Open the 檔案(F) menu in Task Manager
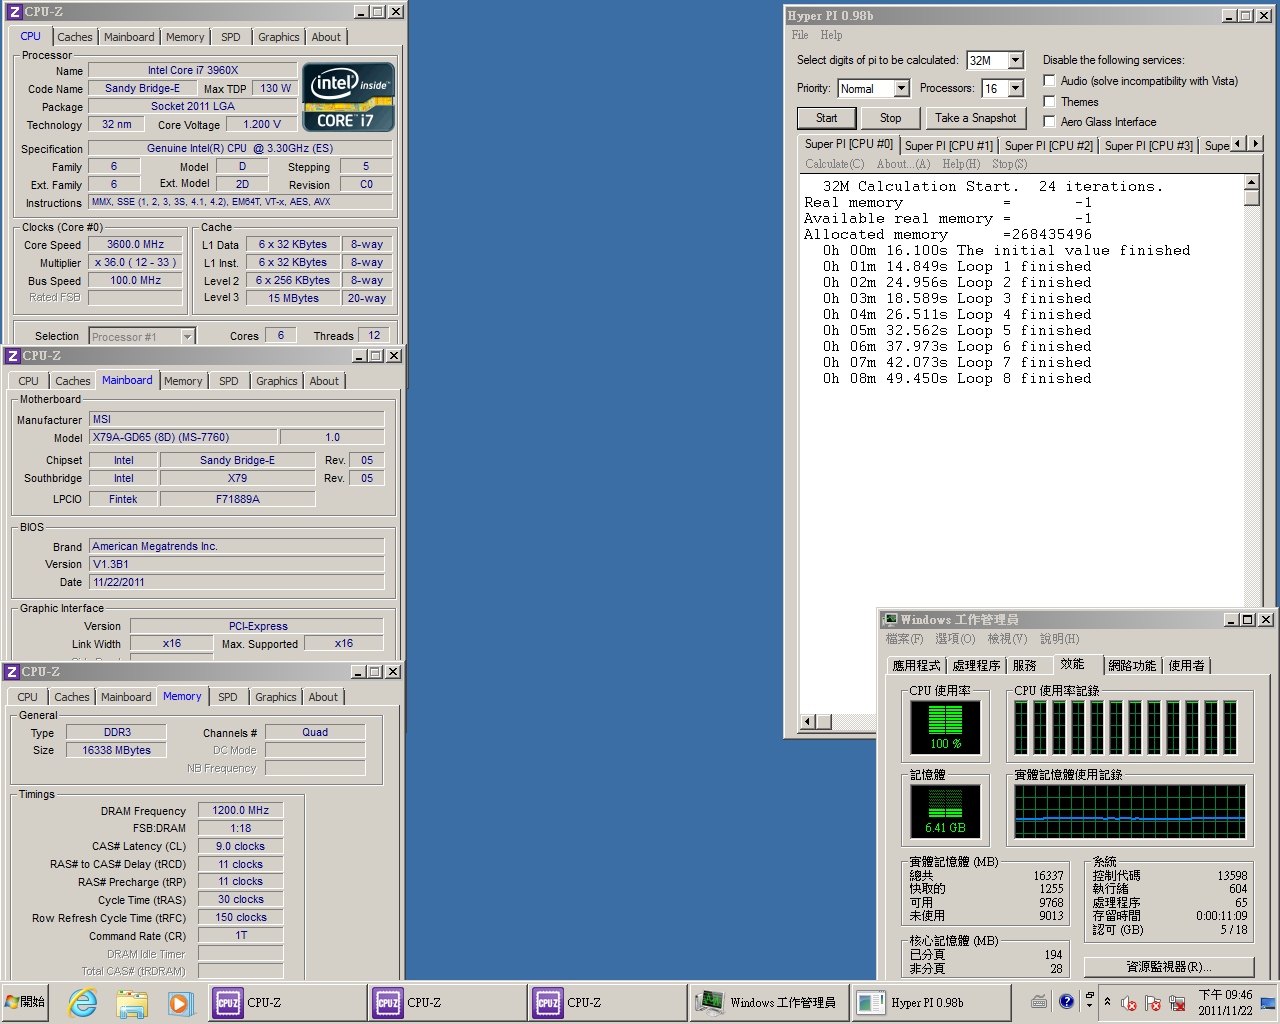Viewport: 1280px width, 1024px height. coord(904,639)
